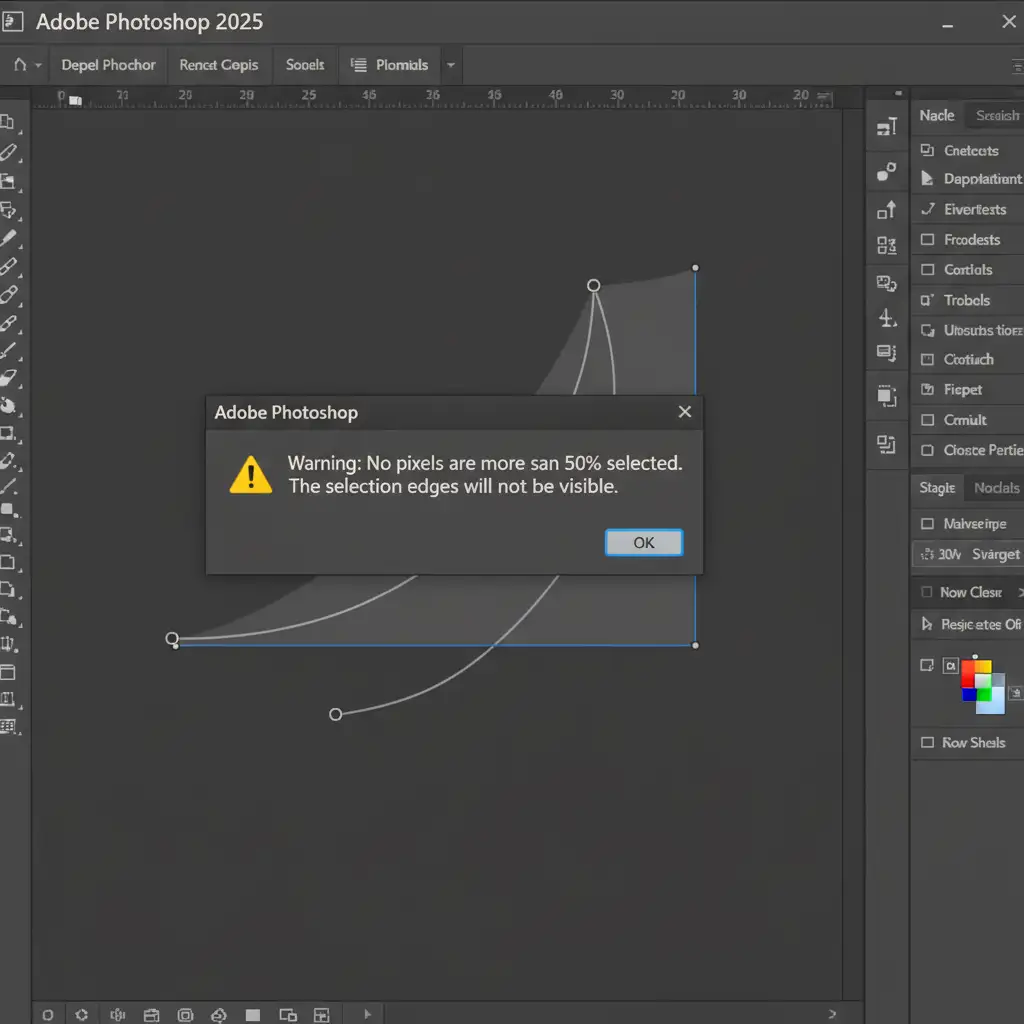This screenshot has height=1024, width=1024.
Task: Expand the dropdown arrow after Plomials
Action: (450, 65)
